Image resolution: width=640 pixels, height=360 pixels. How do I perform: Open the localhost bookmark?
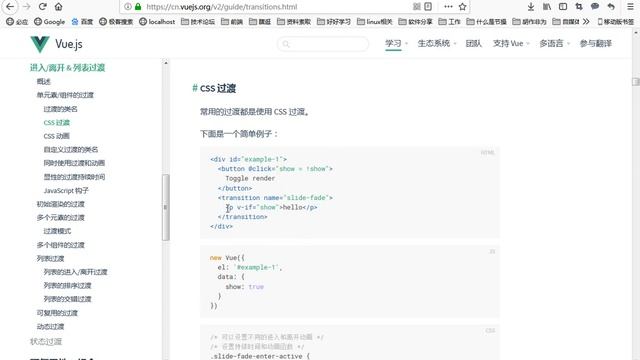157,22
